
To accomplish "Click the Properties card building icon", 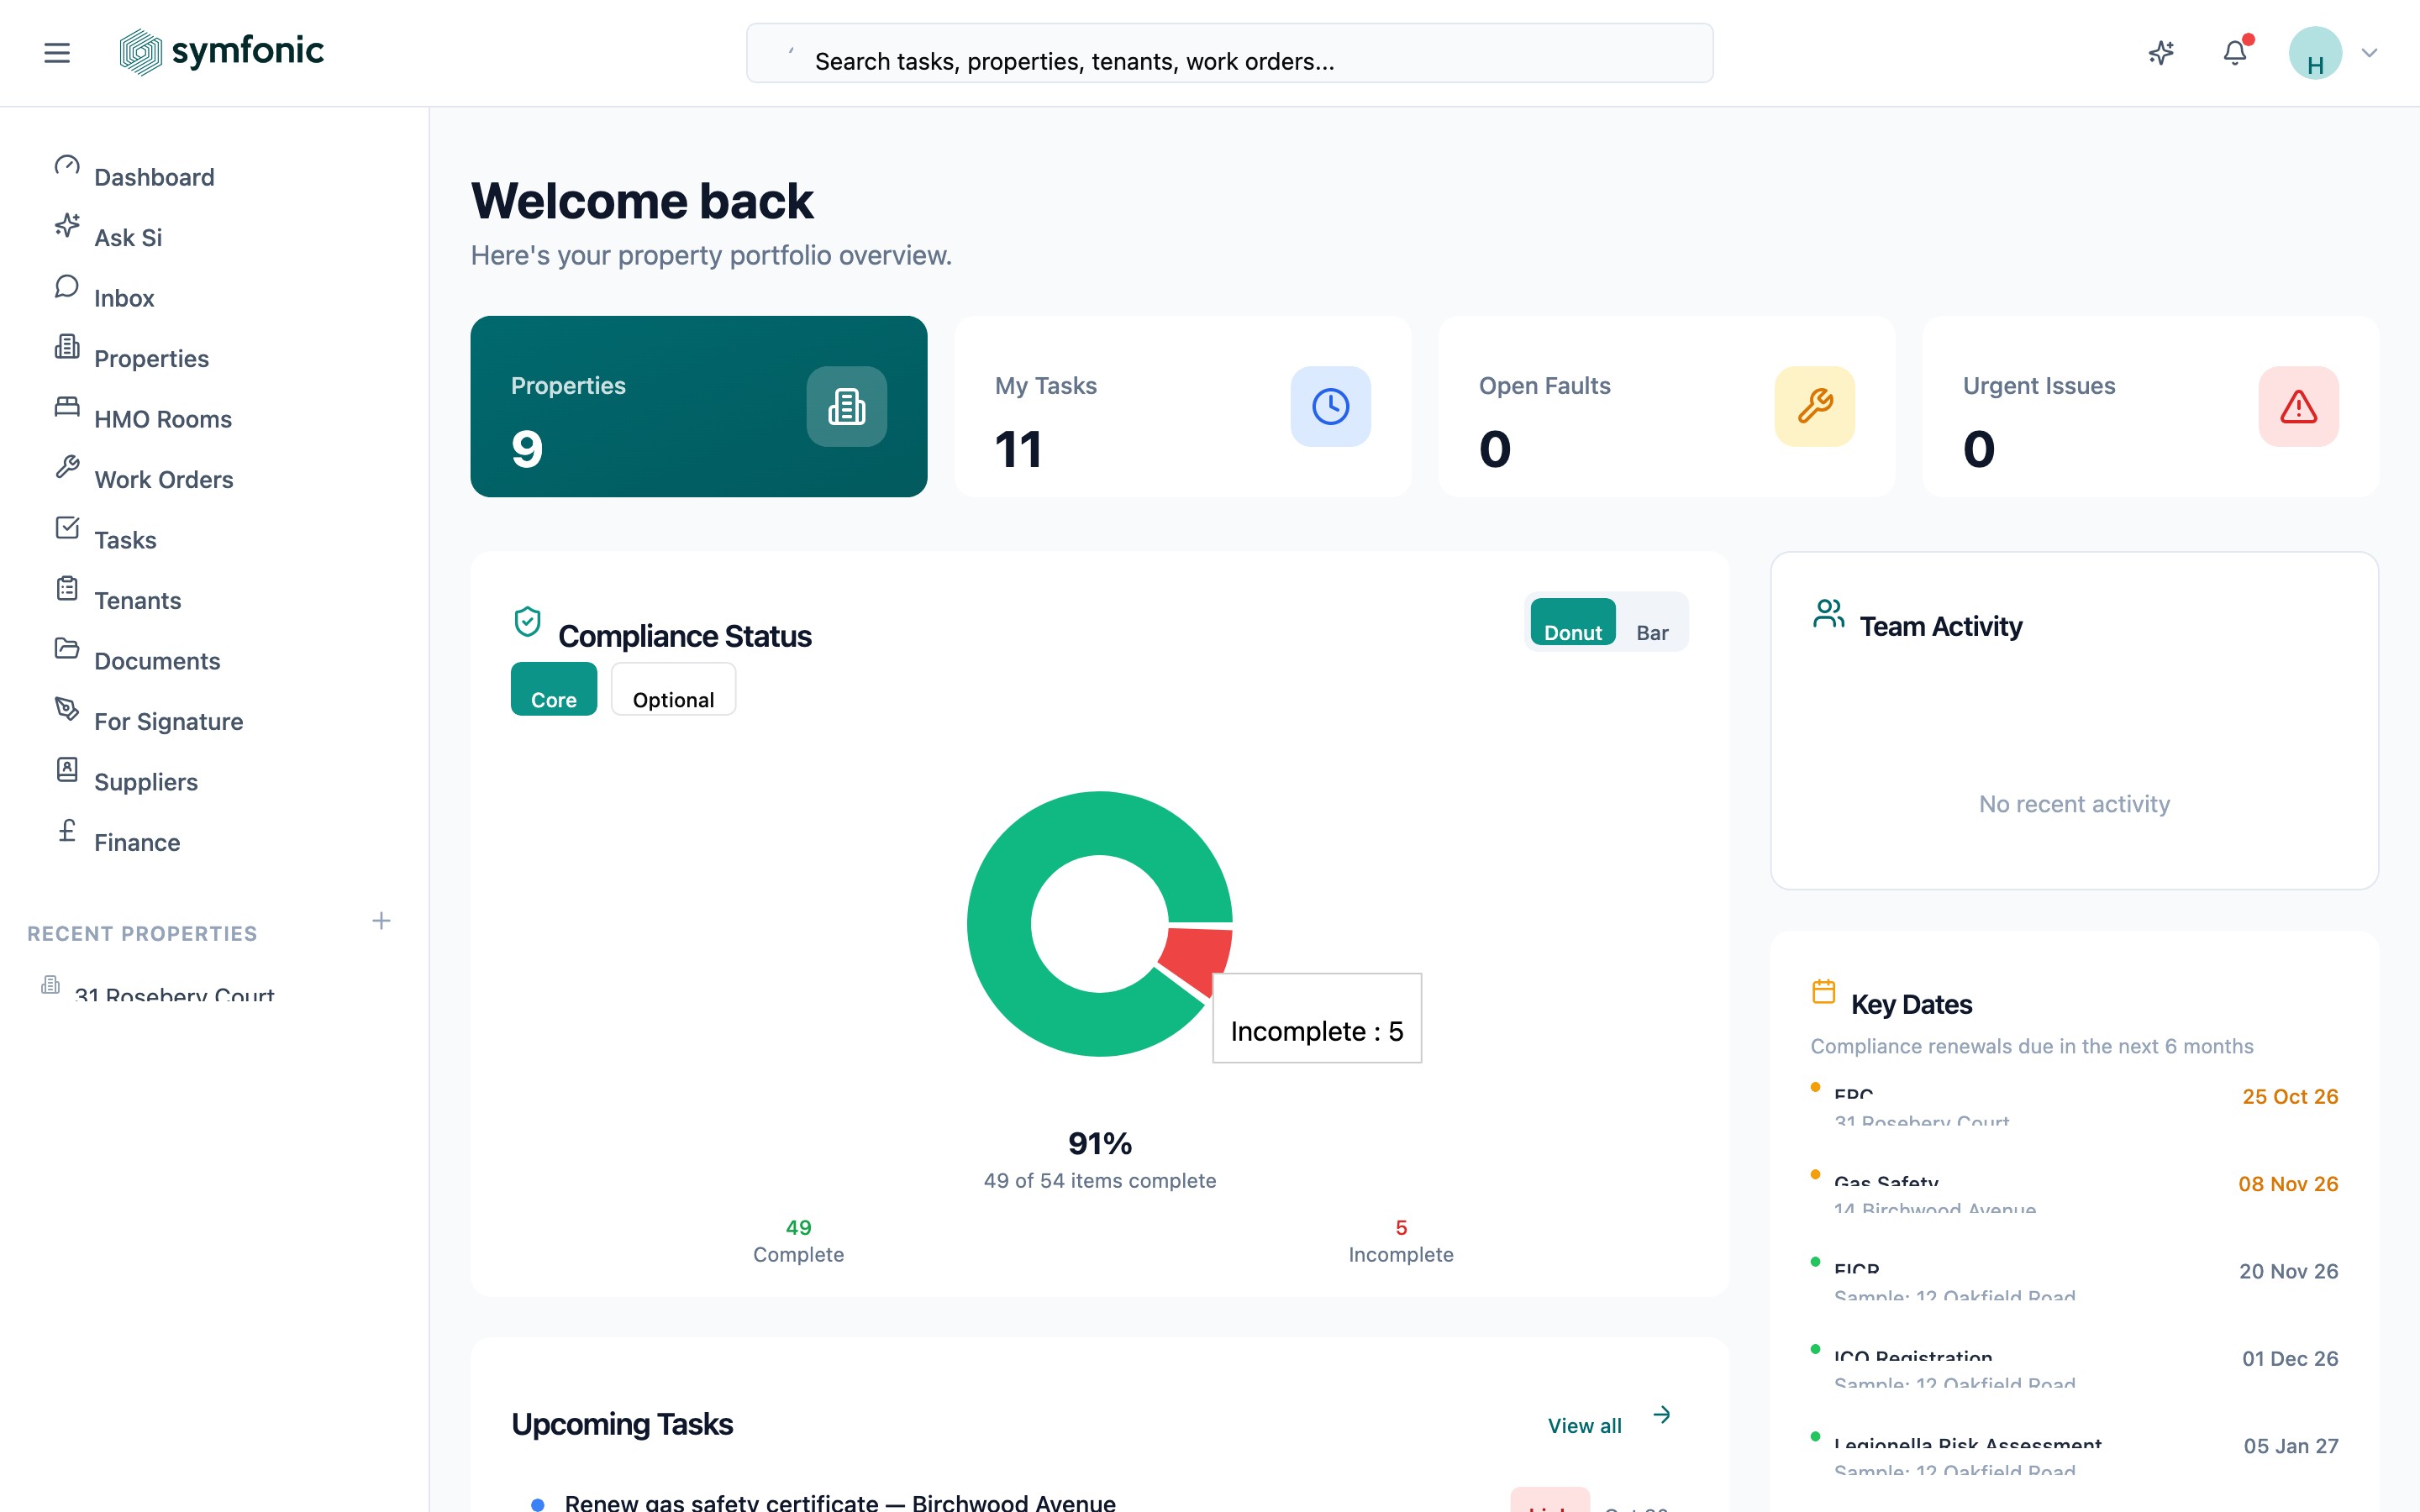I will coord(847,407).
